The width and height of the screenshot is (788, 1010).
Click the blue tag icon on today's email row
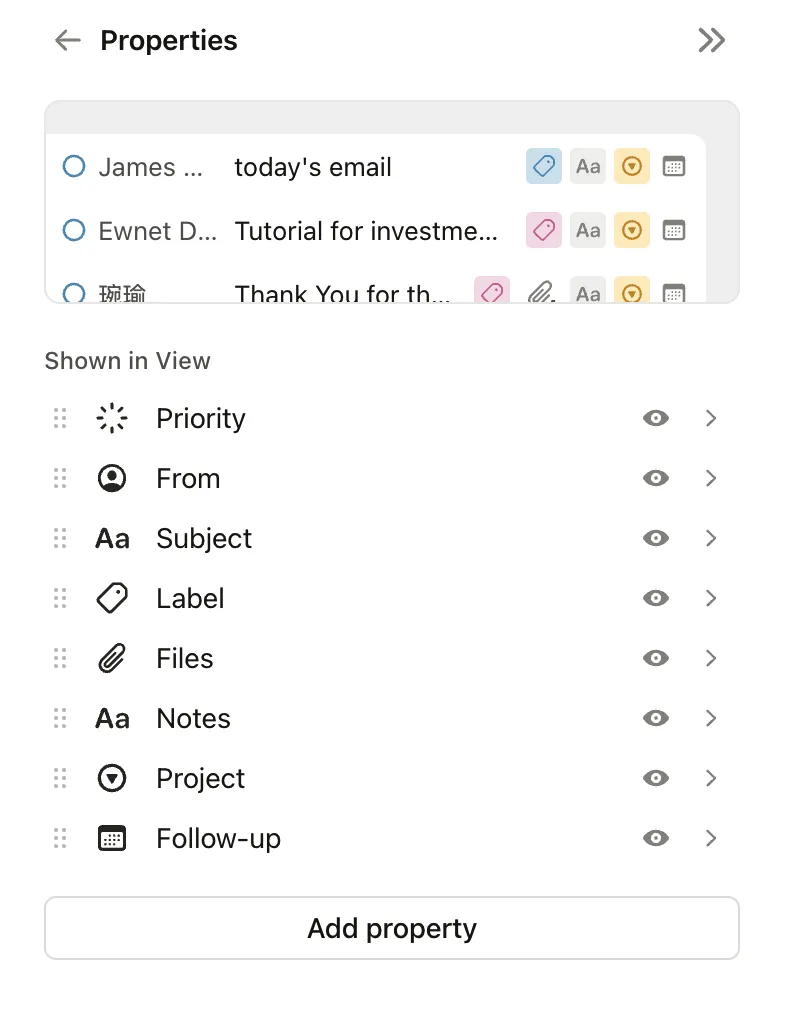click(x=543, y=166)
